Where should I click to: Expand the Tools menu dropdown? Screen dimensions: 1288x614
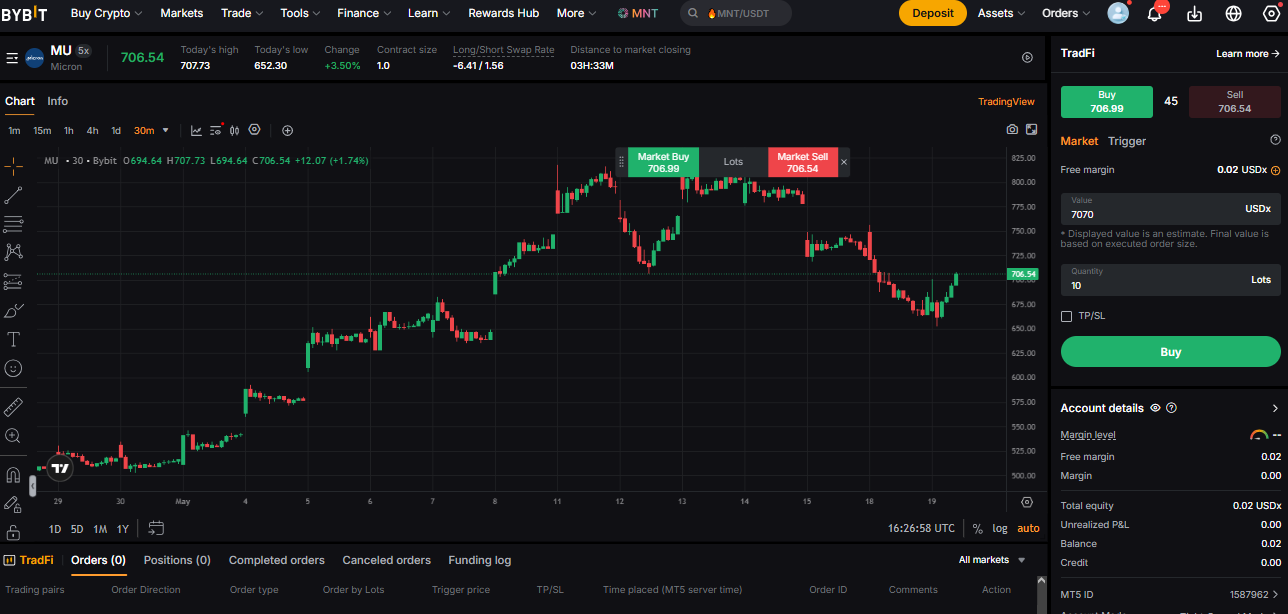click(301, 13)
